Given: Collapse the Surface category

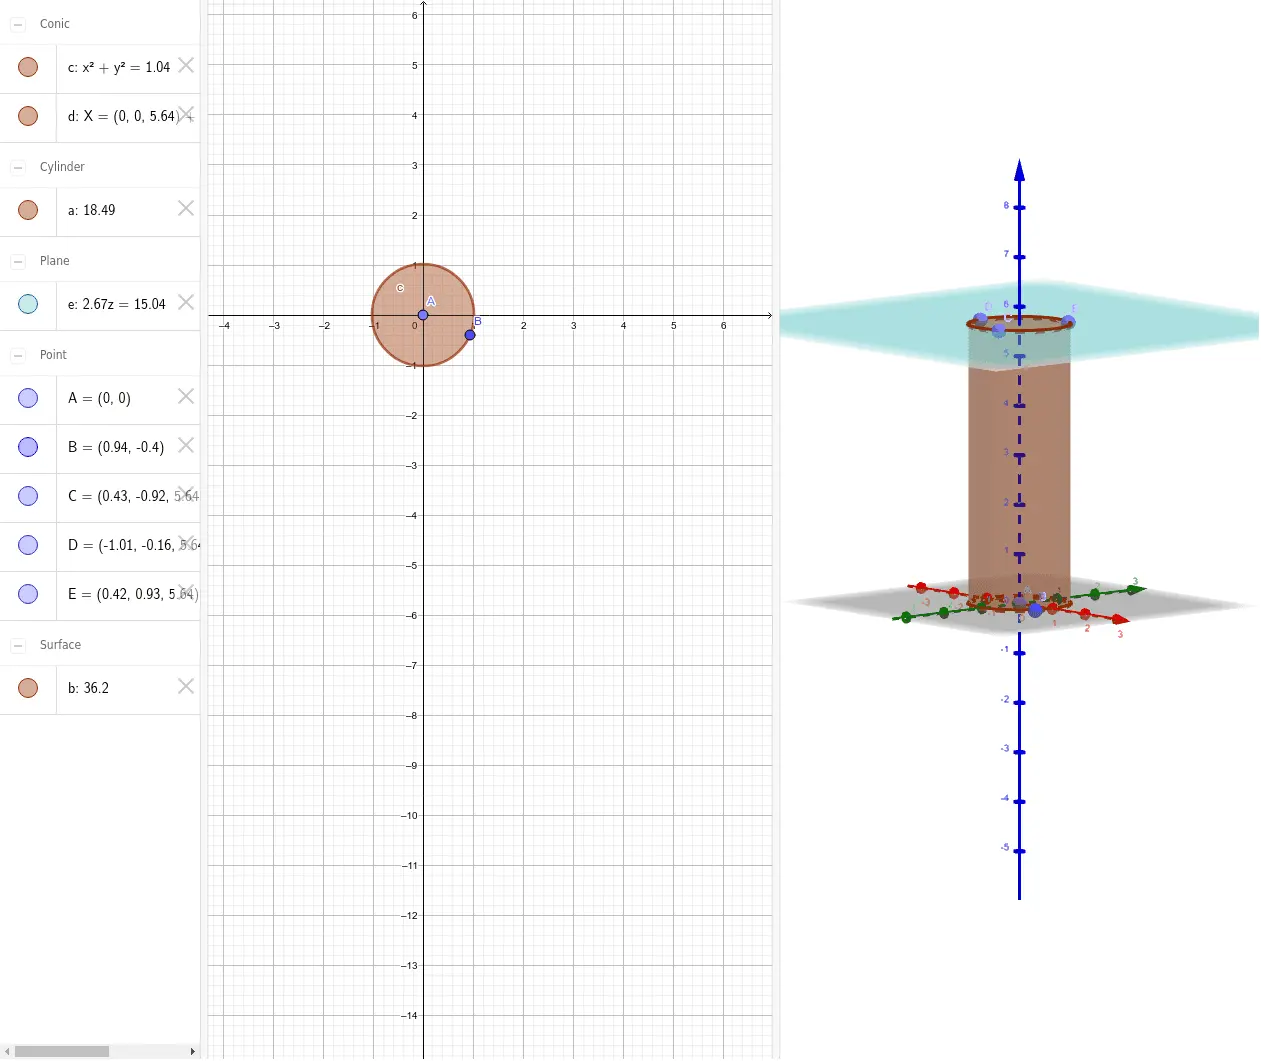Looking at the screenshot, I should (x=18, y=645).
